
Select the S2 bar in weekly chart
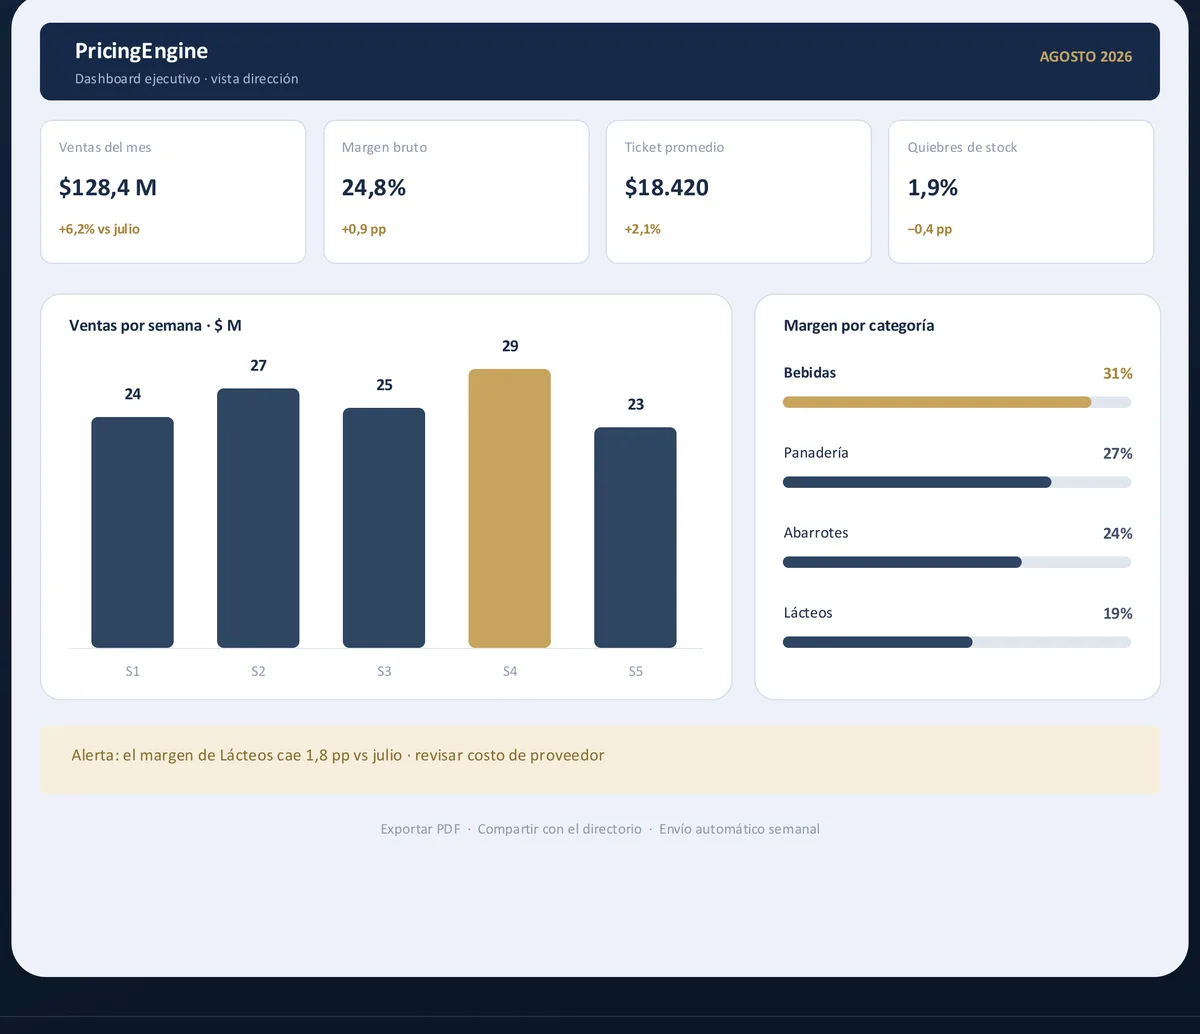click(x=258, y=518)
